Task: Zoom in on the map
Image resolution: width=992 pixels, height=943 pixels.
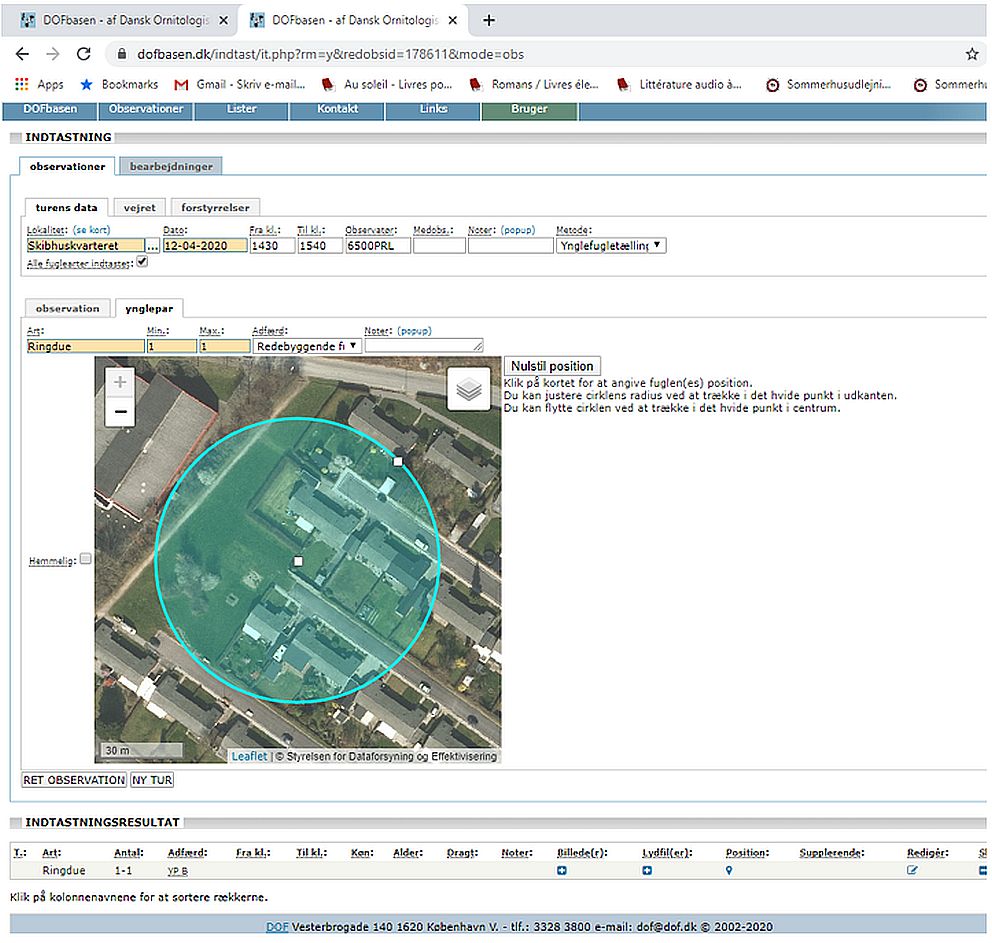Action: (120, 381)
